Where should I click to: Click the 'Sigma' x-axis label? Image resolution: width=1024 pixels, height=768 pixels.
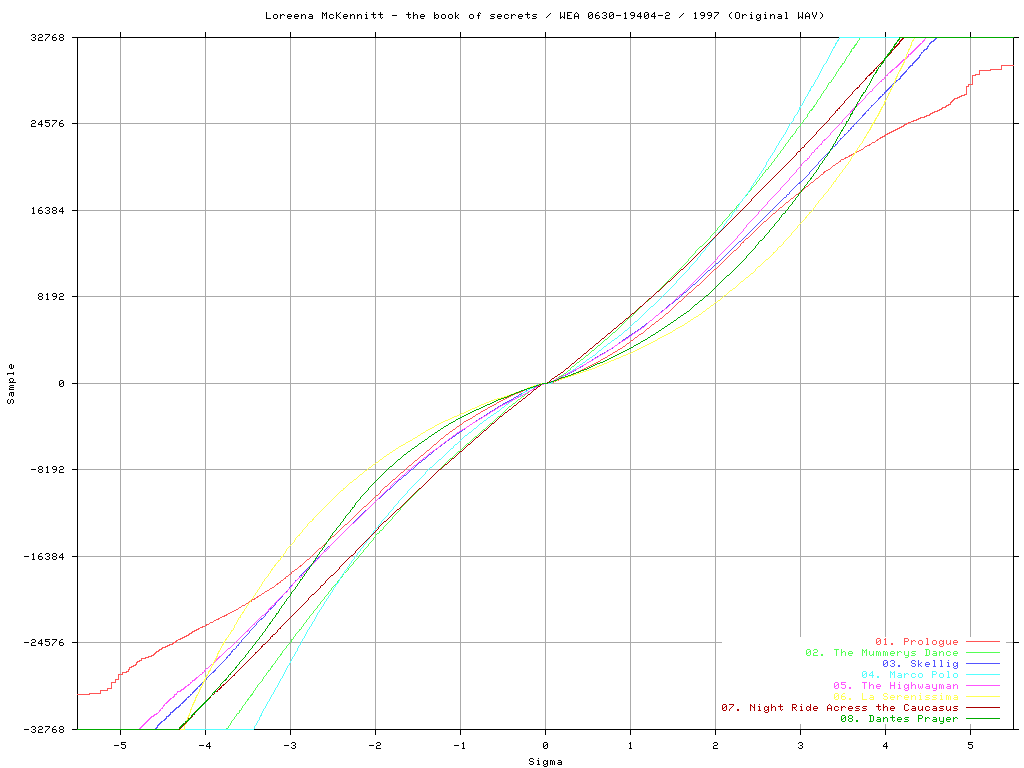click(545, 761)
